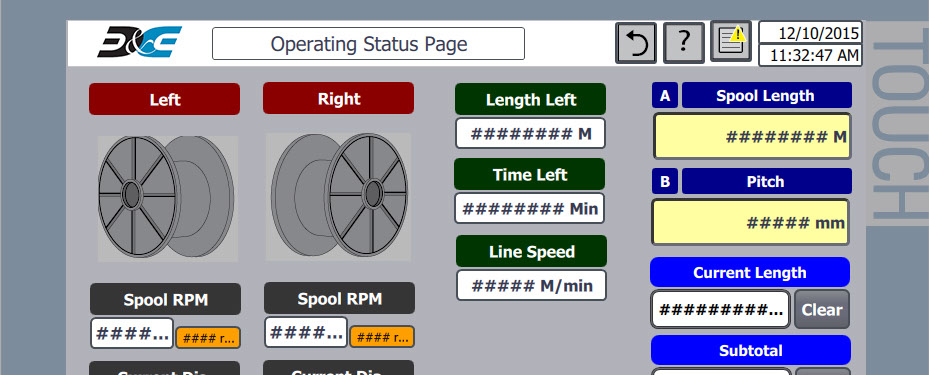Click the orange rpm field under Right spool
The image size is (929, 375).
pyautogui.click(x=382, y=337)
